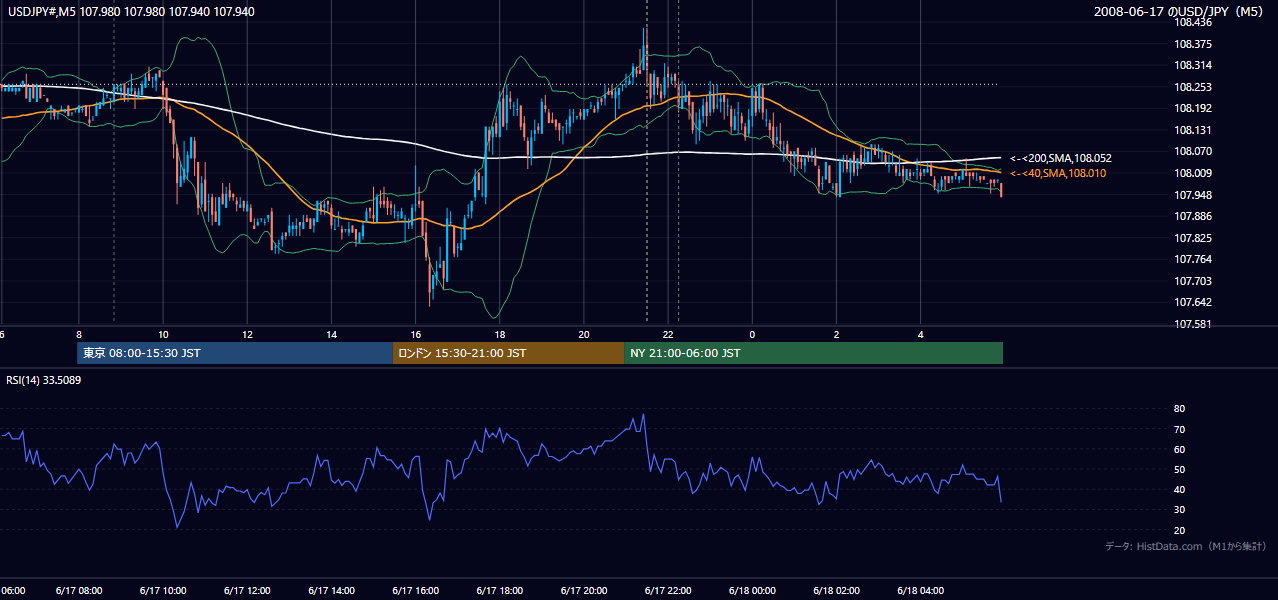Click price axis label 107.948
The height and width of the screenshot is (600, 1278).
1193,195
